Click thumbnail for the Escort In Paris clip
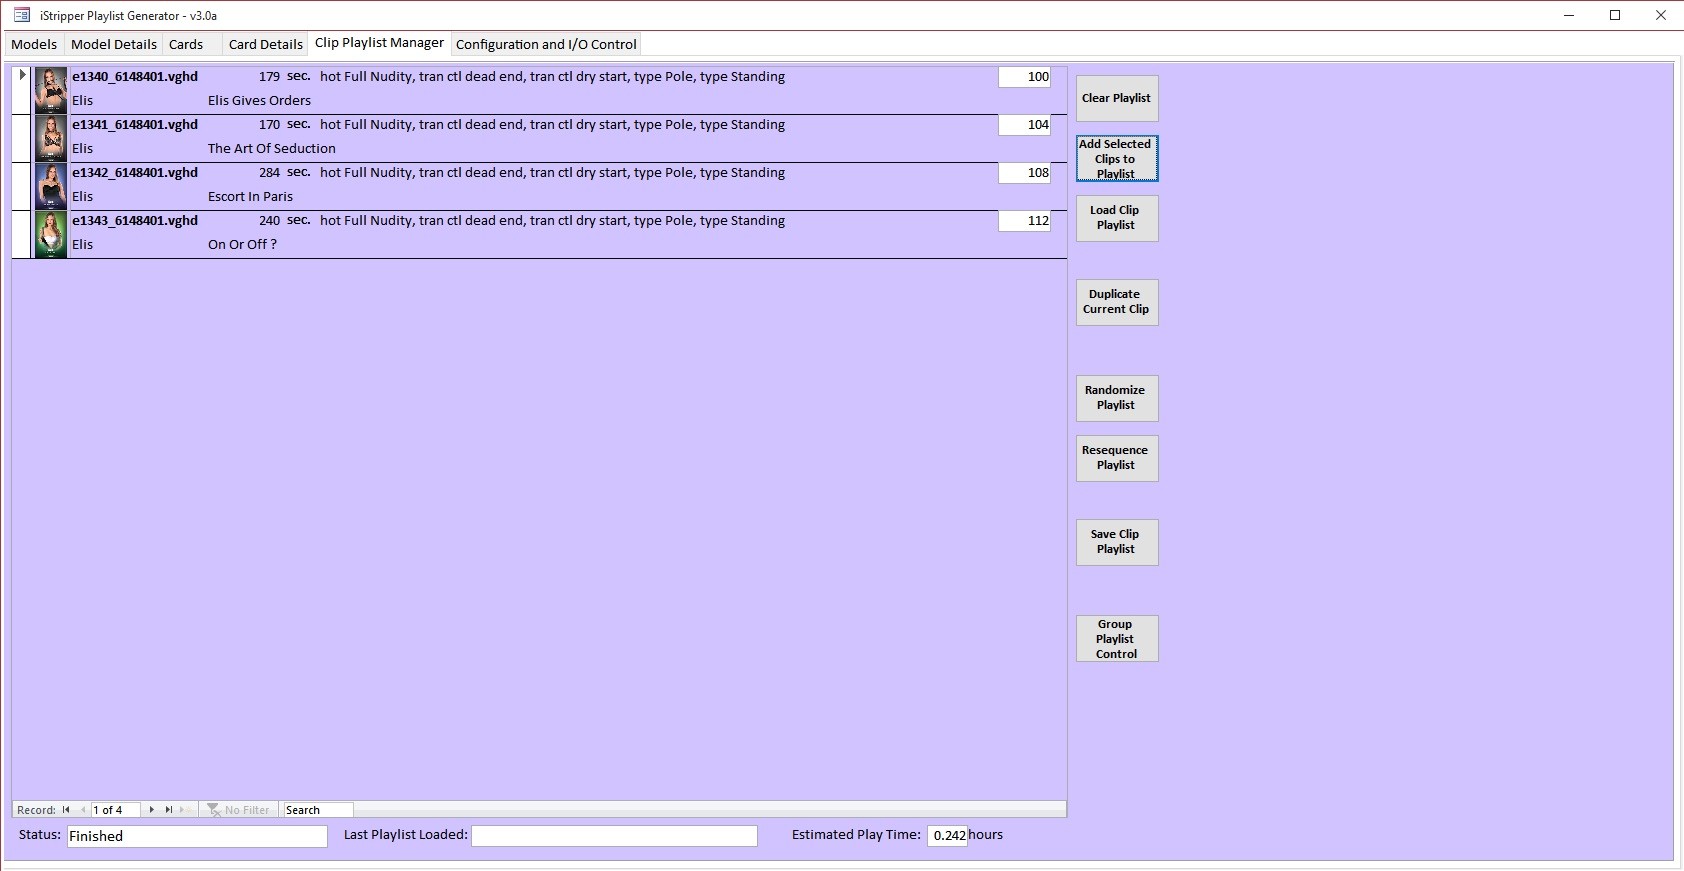Viewport: 1684px width, 871px height. pyautogui.click(x=51, y=186)
